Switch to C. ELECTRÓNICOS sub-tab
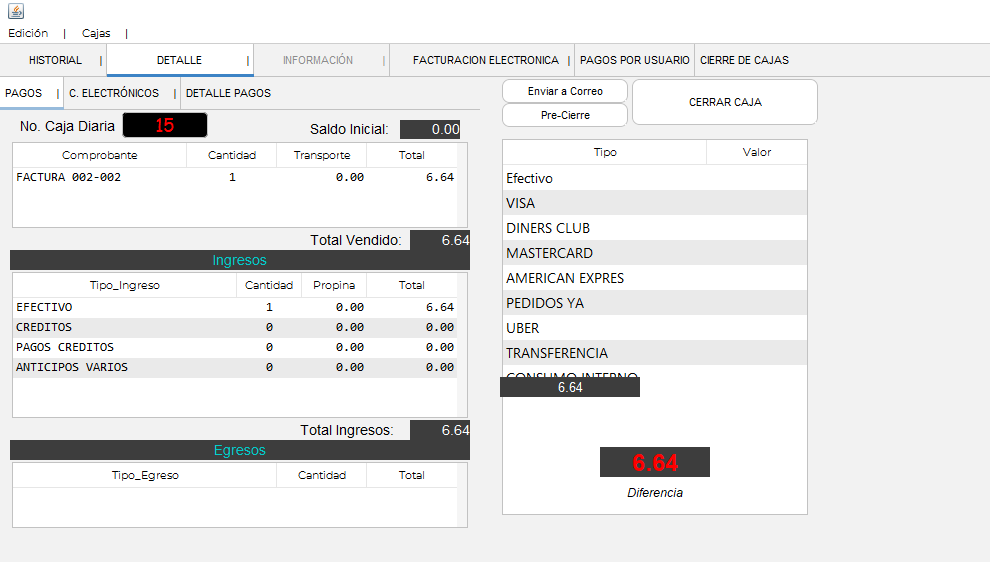This screenshot has height=562, width=990. [114, 93]
